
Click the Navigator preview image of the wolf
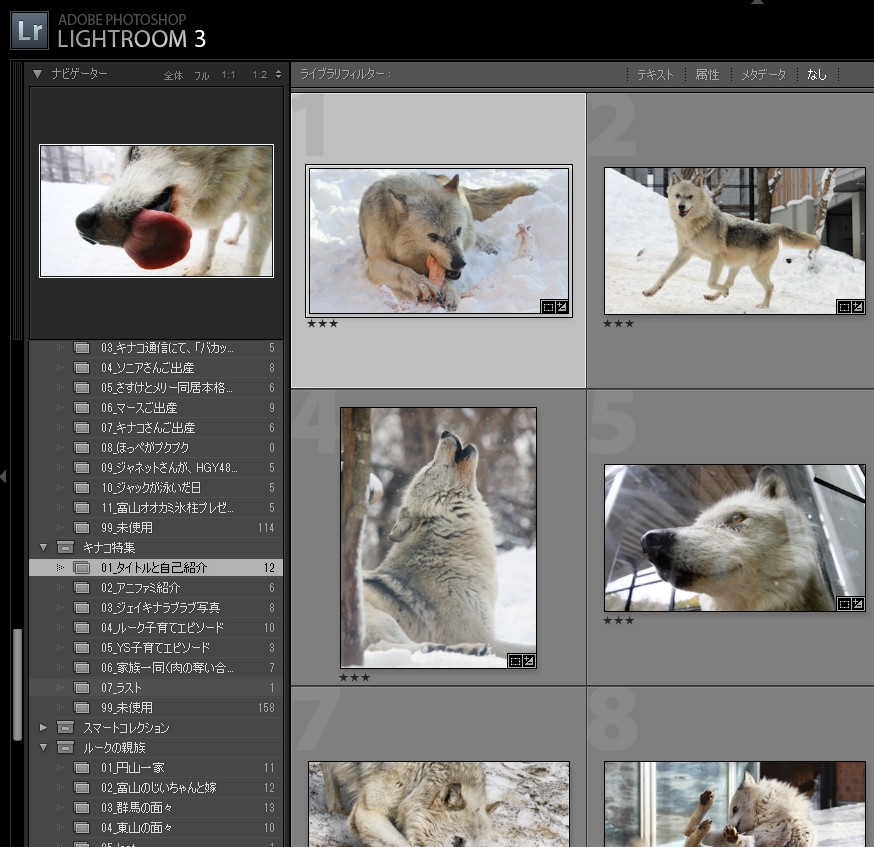(157, 211)
